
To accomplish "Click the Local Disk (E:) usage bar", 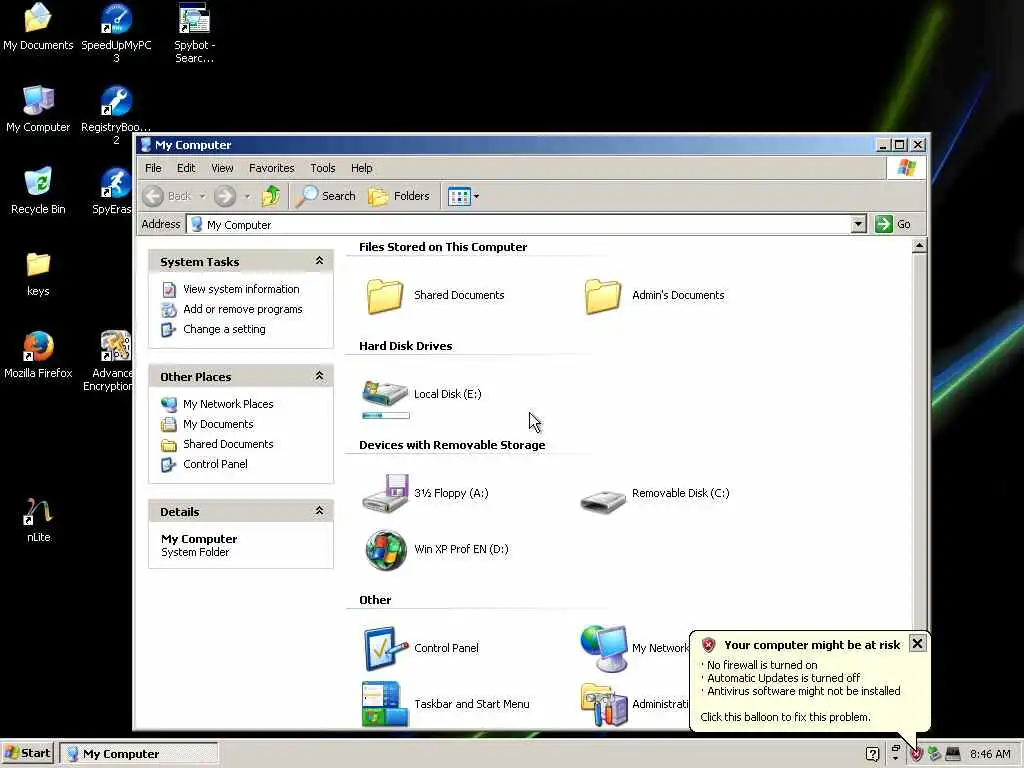I will click(x=385, y=415).
